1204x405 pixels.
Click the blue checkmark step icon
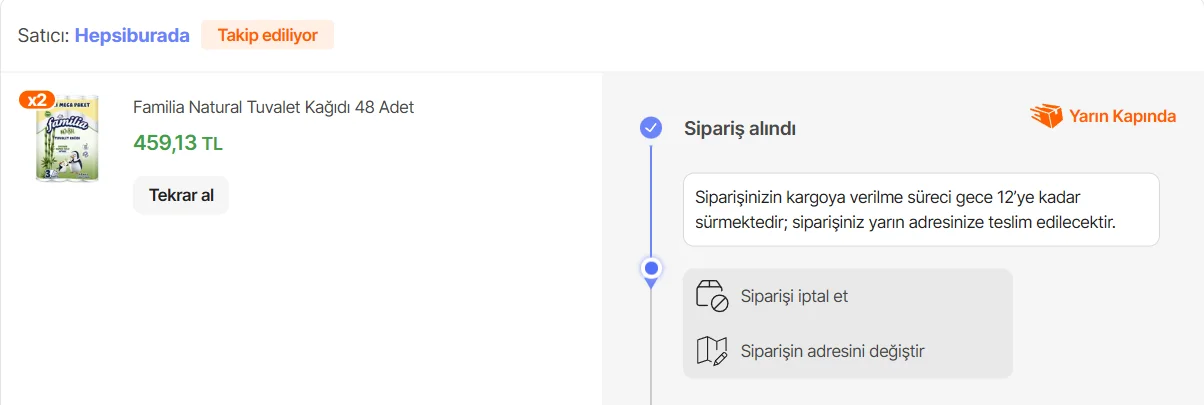pos(651,128)
